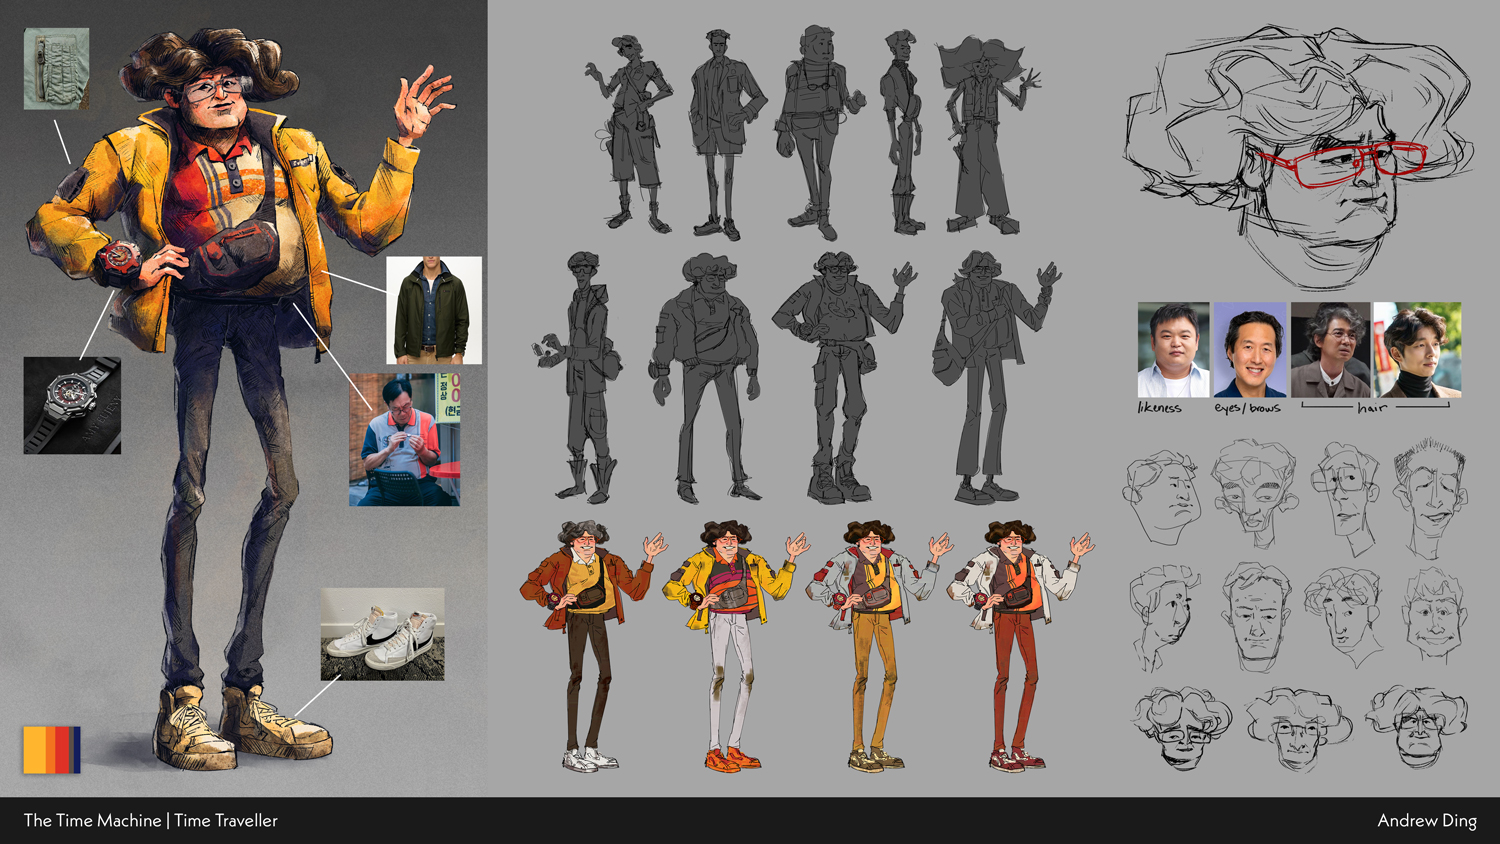This screenshot has height=844, width=1500.
Task: Click the zippered sleeve pocket reference photo
Action: (56, 68)
